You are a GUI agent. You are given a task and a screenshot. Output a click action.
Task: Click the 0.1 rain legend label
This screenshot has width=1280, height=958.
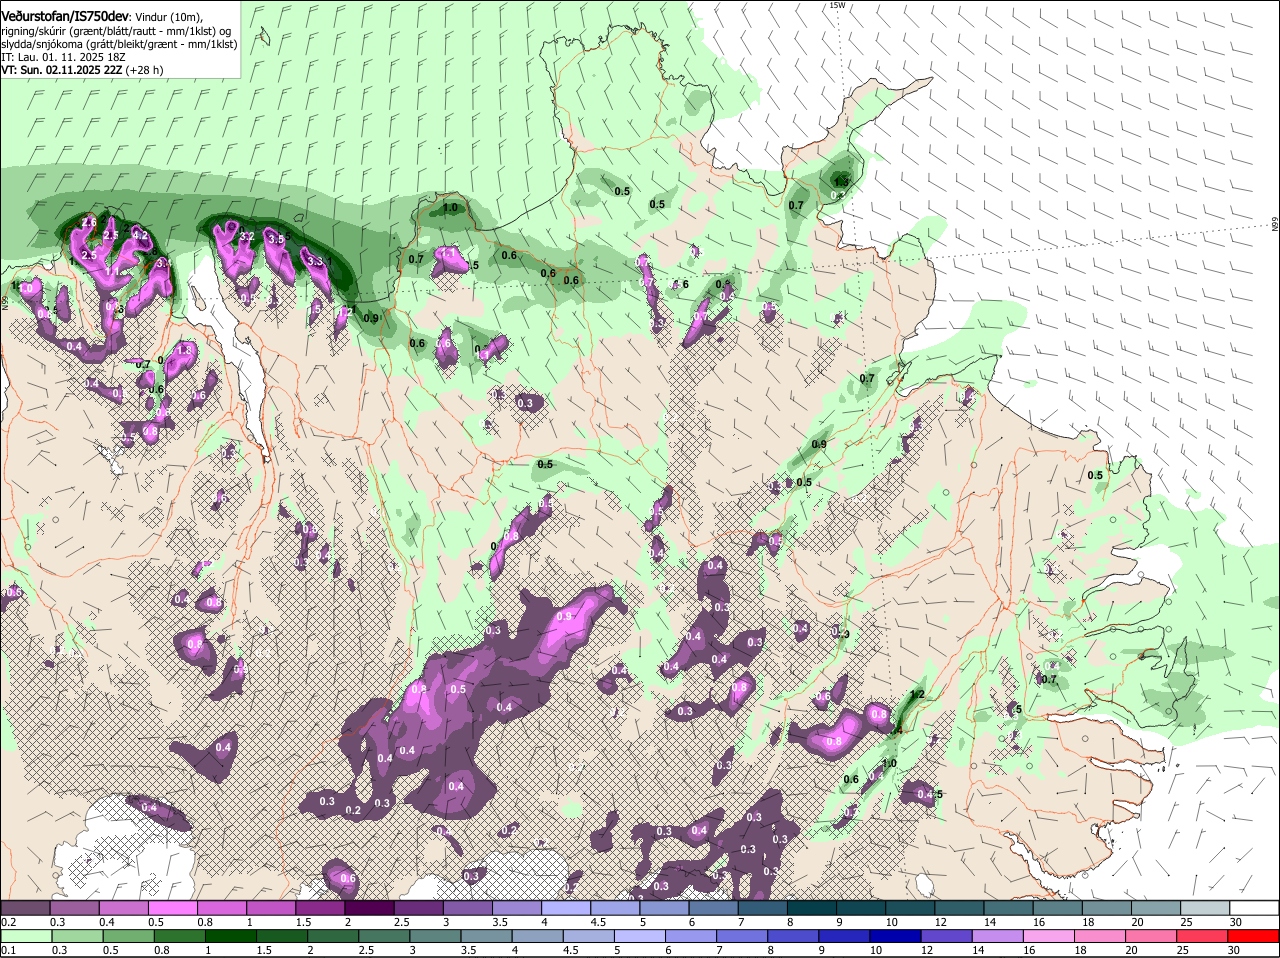pyautogui.click(x=8, y=950)
